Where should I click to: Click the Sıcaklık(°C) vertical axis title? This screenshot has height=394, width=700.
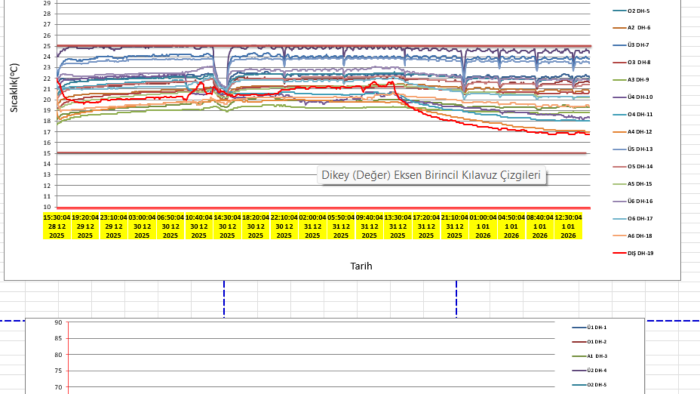[x=14, y=87]
